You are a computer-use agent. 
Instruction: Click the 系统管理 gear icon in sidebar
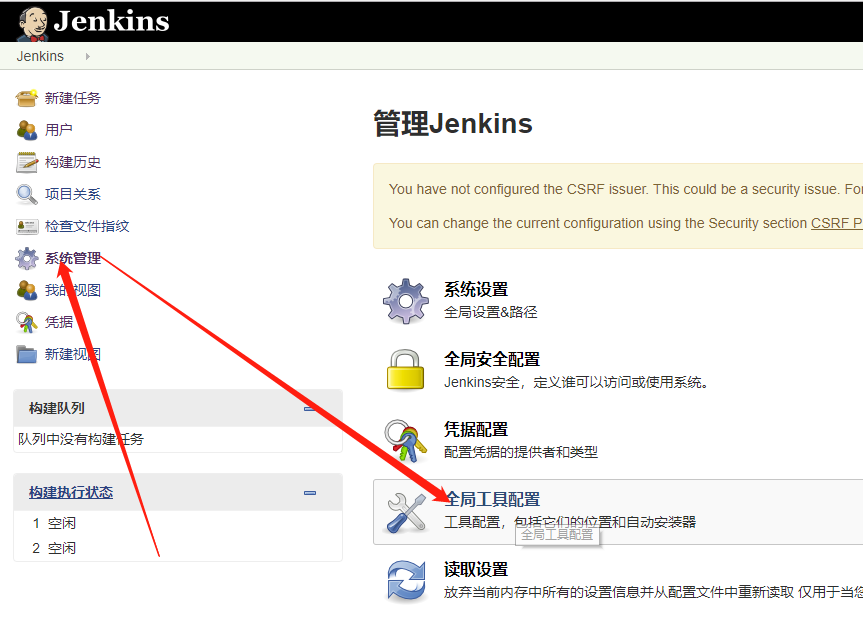point(27,259)
